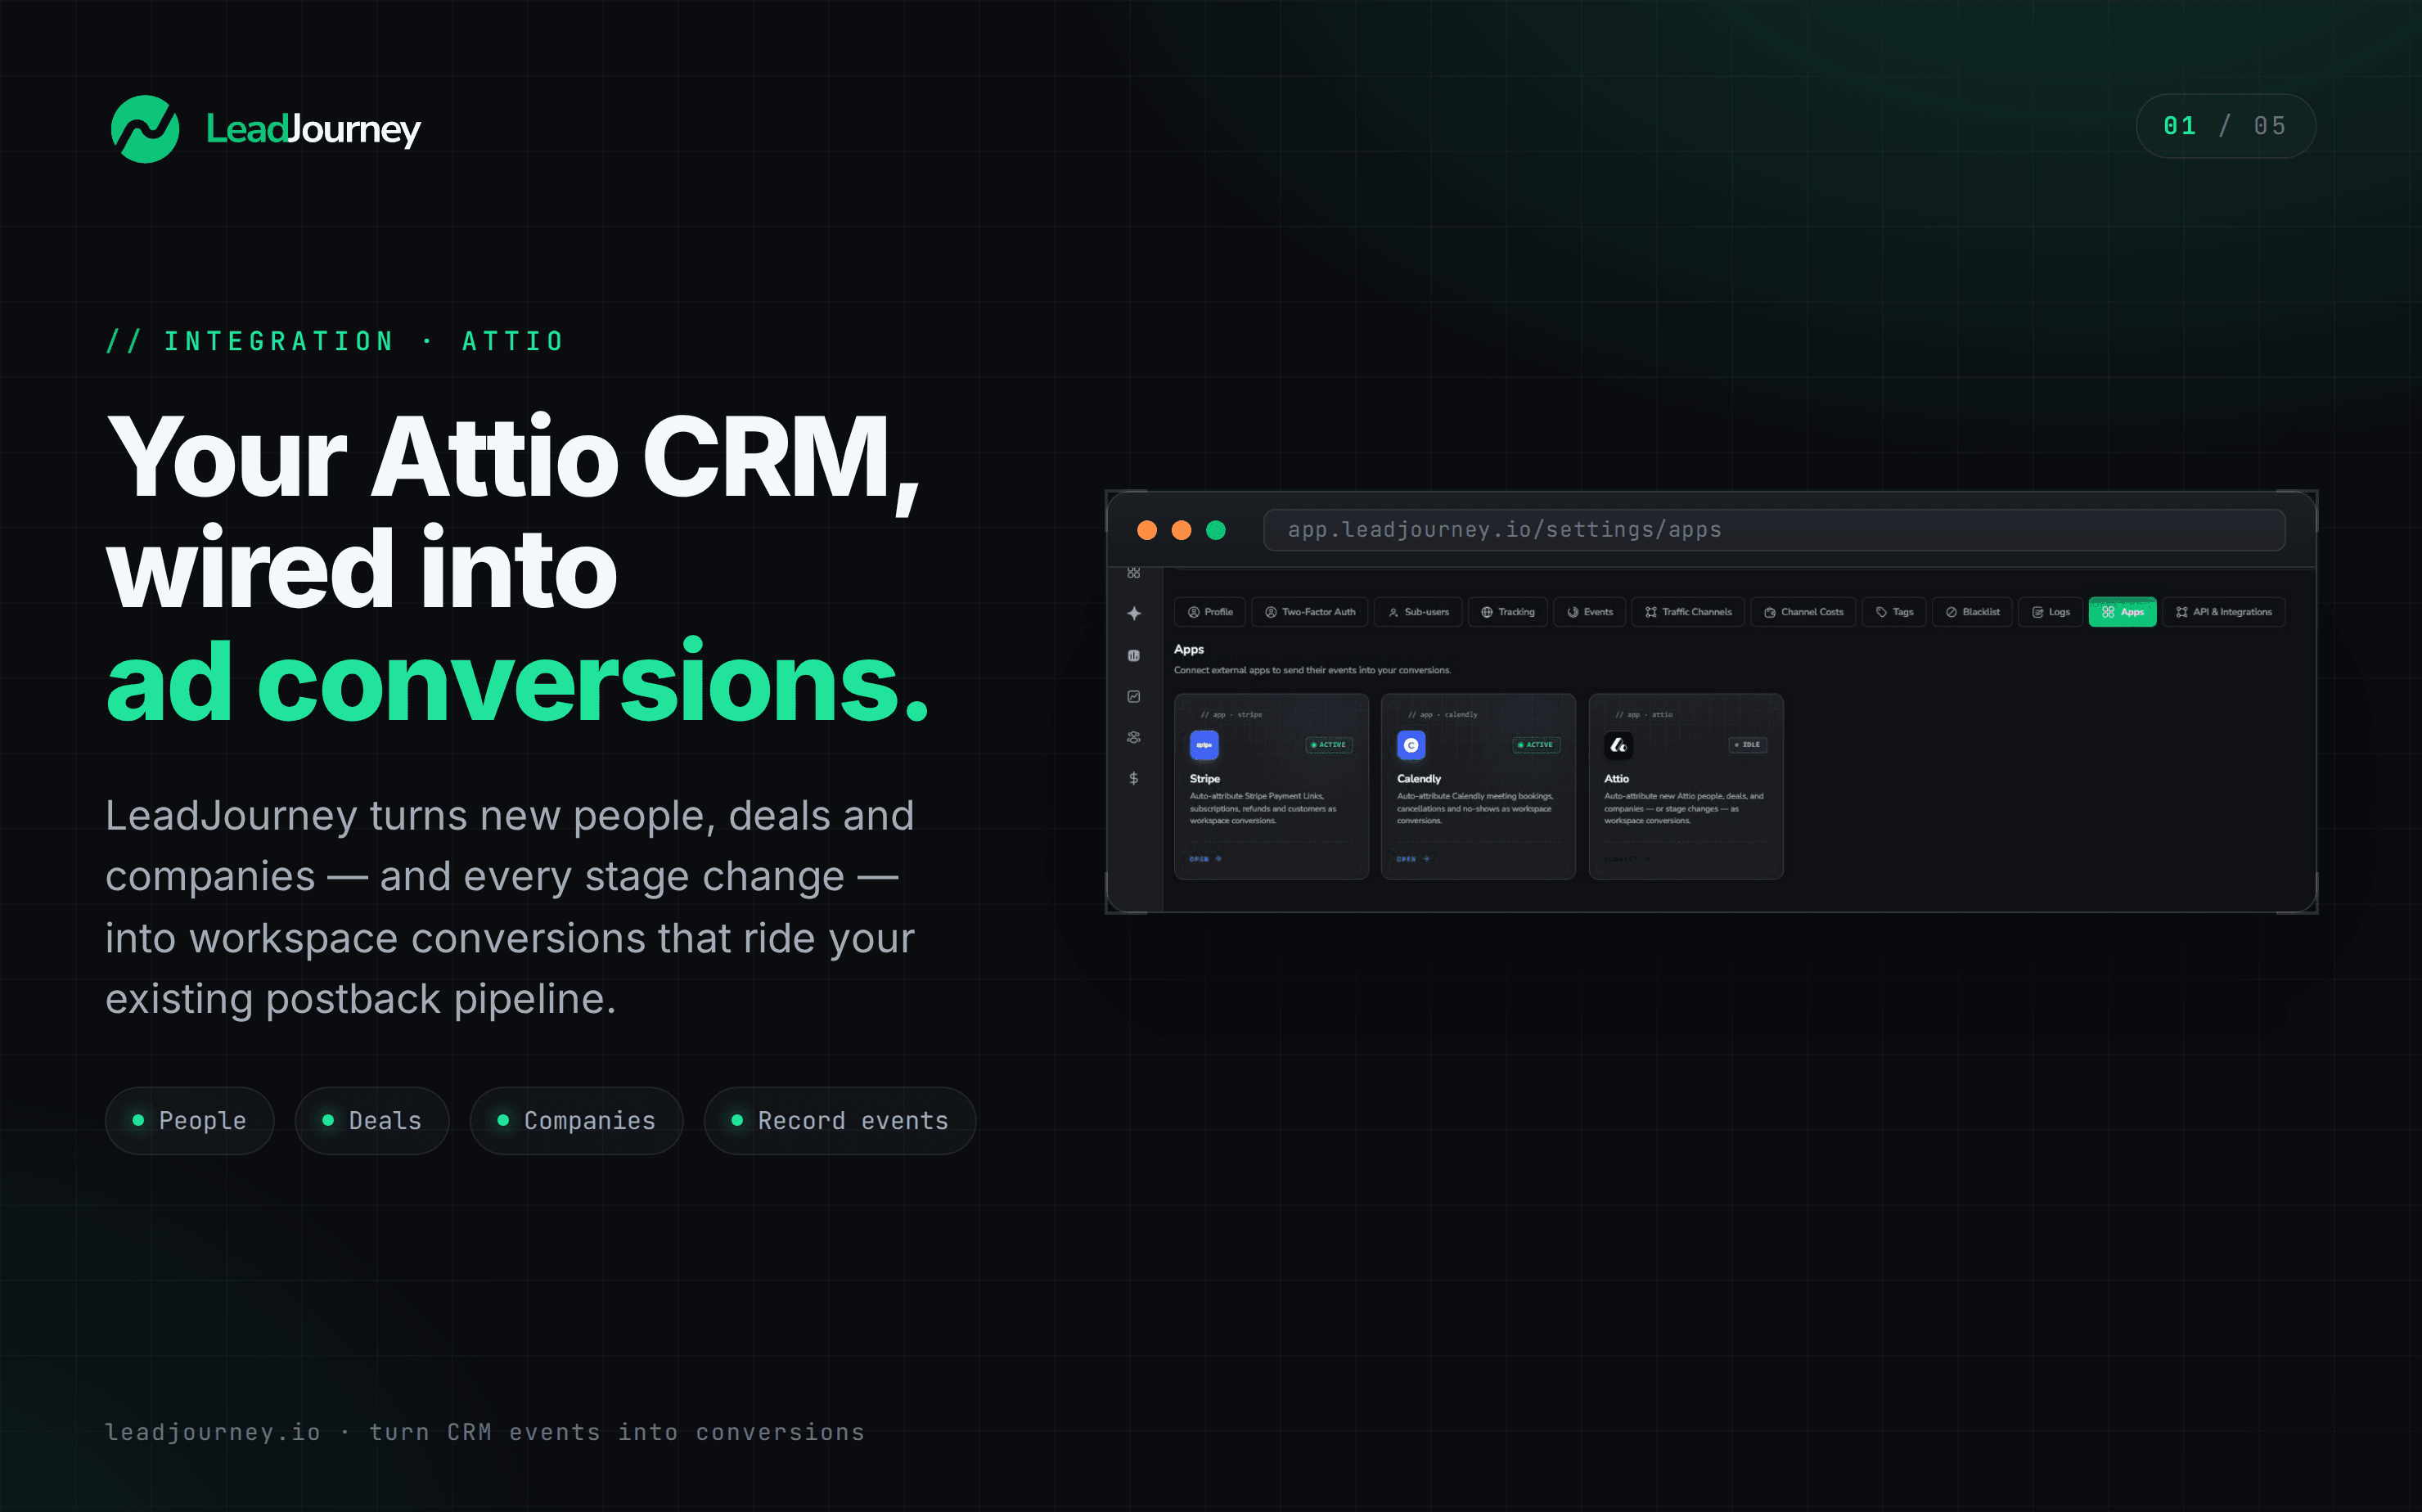Viewport: 2422px width, 1512px height.
Task: Click the Apps section heading below the tabs
Action: [1189, 650]
